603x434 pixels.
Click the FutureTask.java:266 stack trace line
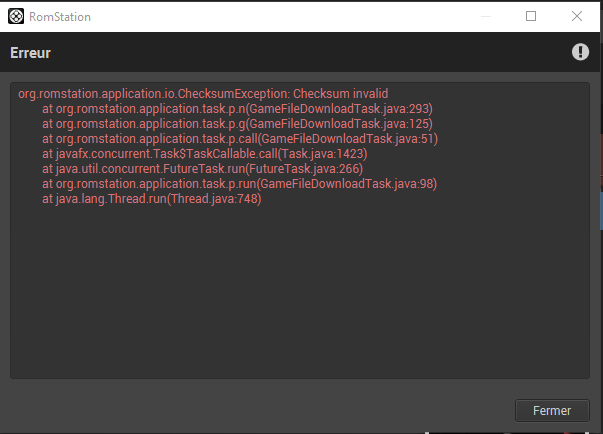pos(202,169)
